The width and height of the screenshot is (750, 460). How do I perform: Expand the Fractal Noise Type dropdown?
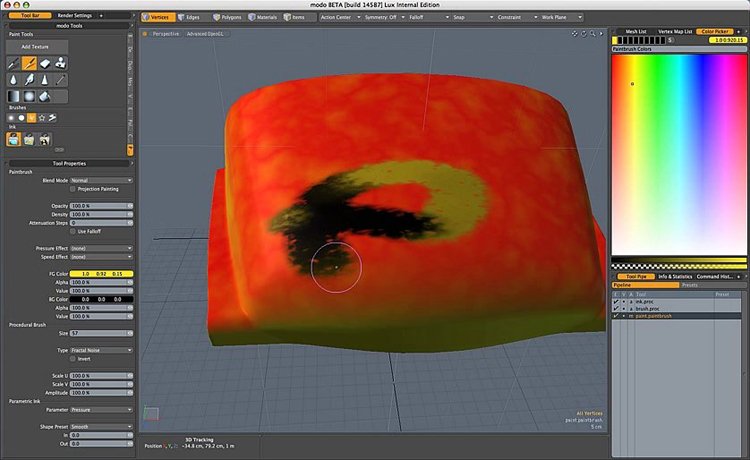point(100,350)
